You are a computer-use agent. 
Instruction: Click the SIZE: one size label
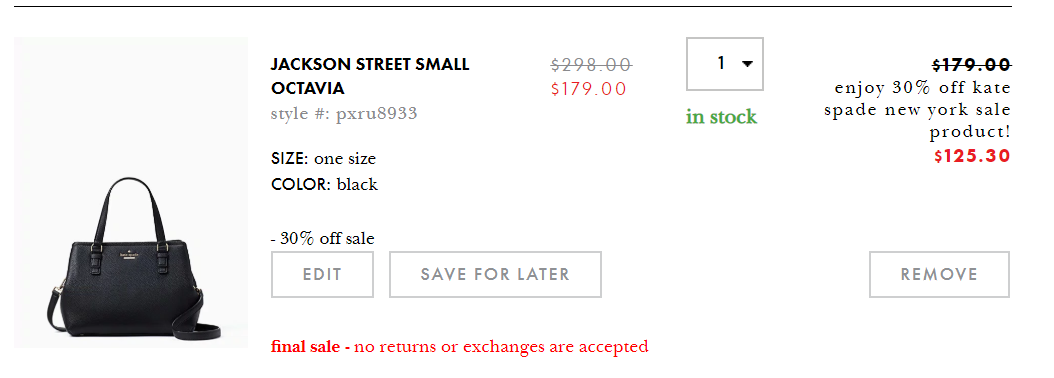point(323,159)
